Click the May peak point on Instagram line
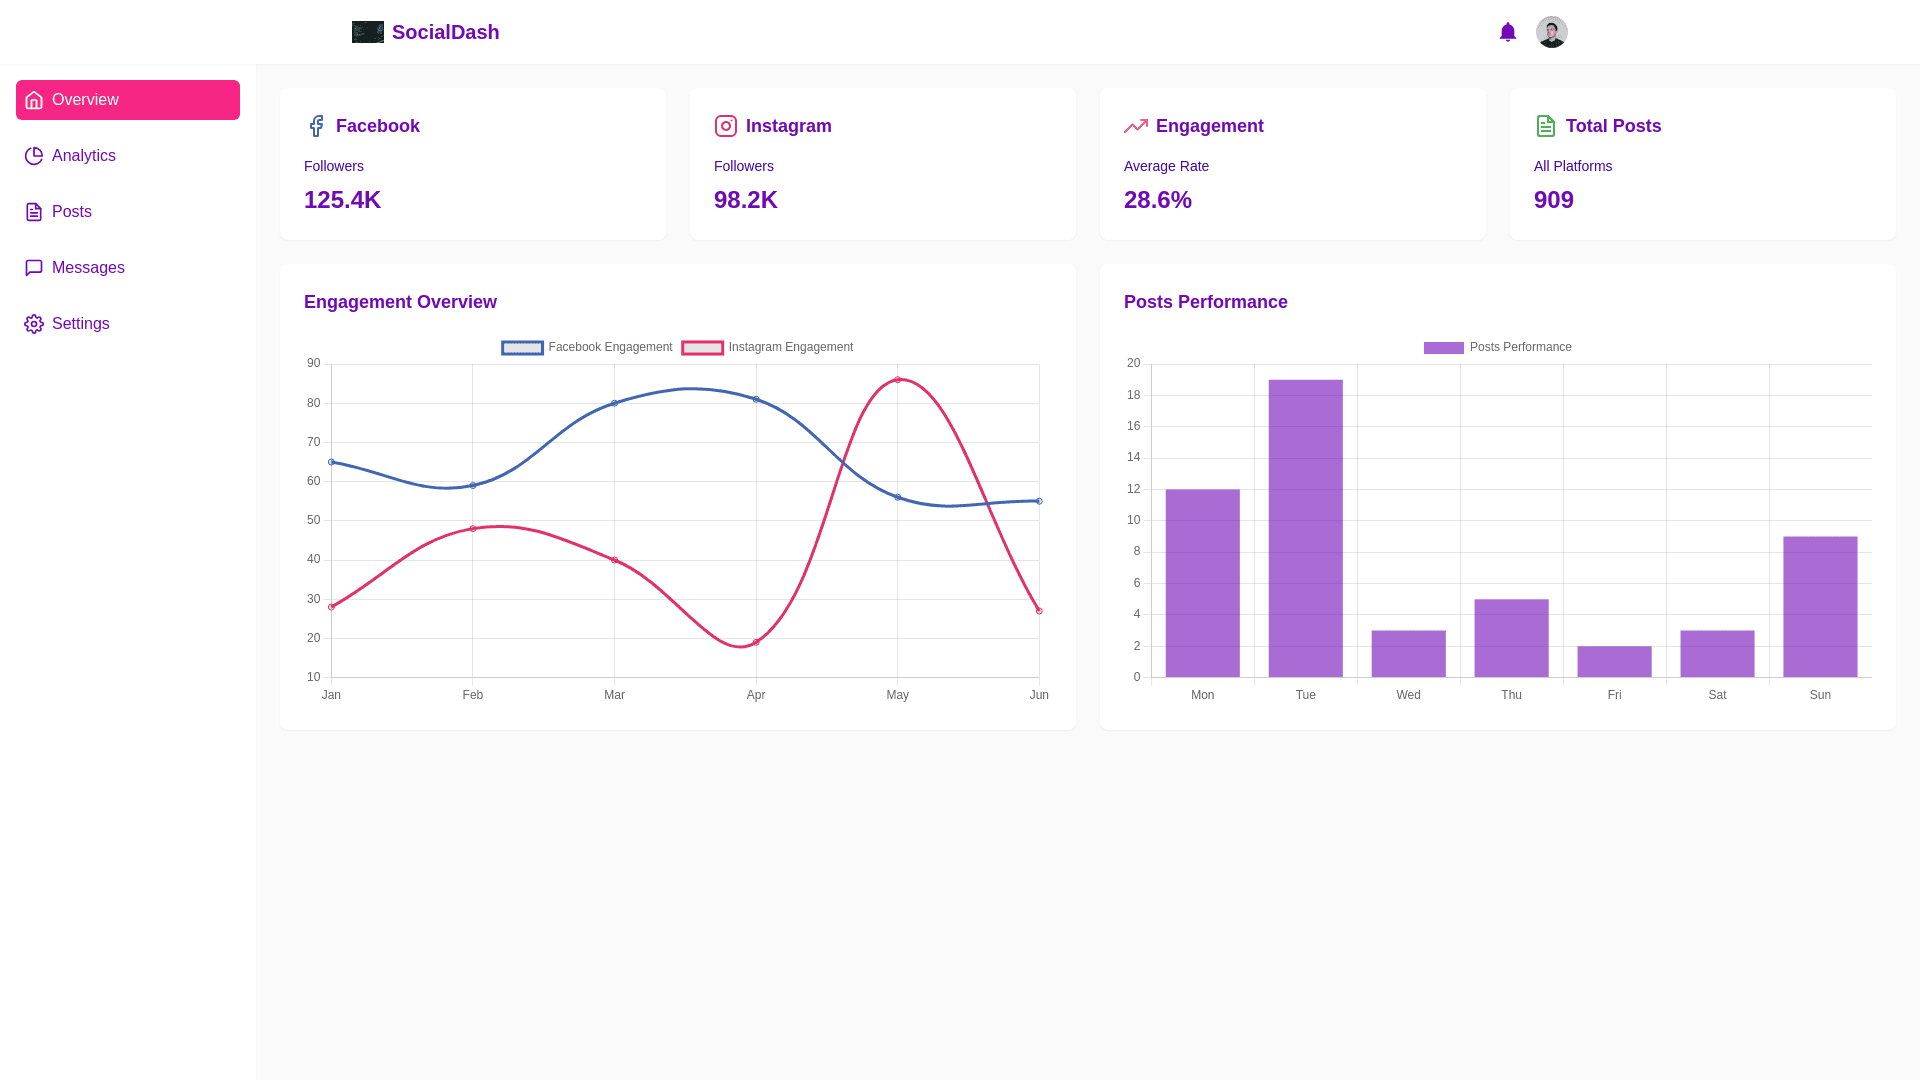 [898, 379]
